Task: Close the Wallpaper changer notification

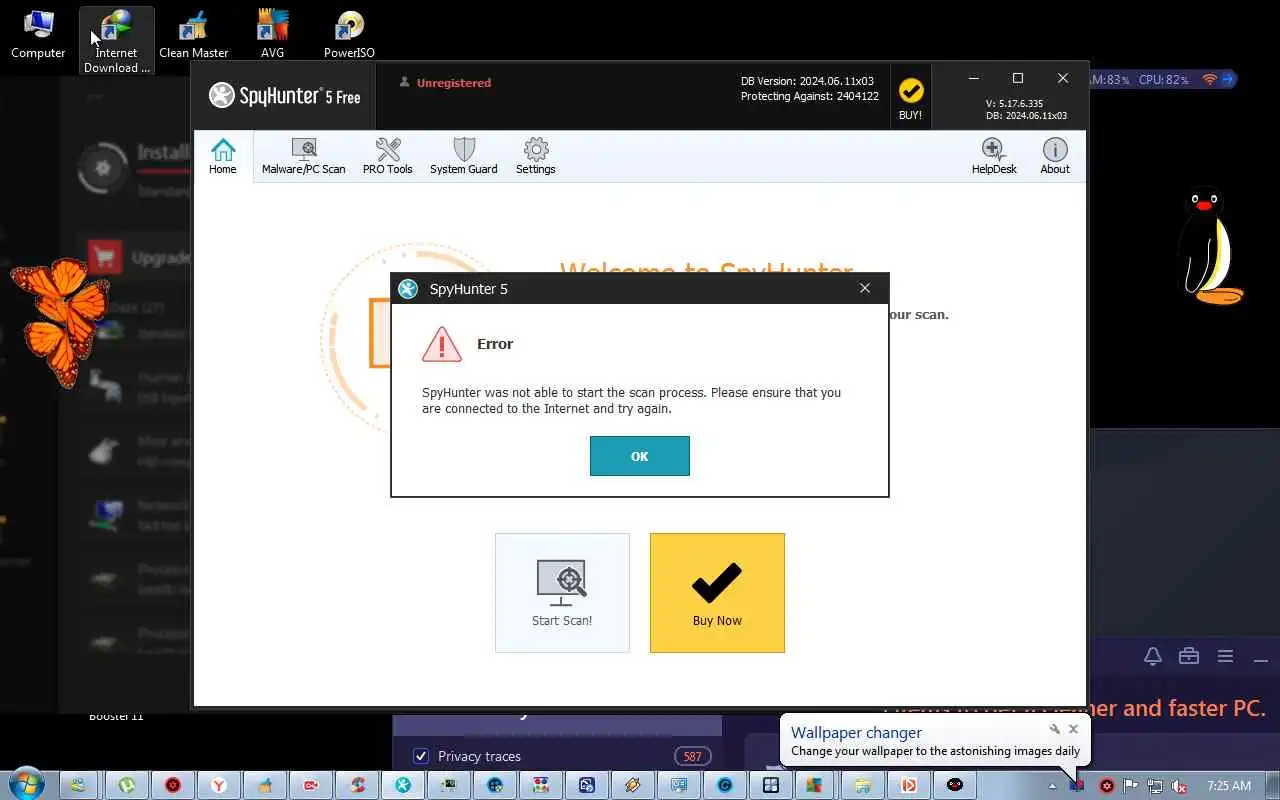Action: click(1073, 729)
